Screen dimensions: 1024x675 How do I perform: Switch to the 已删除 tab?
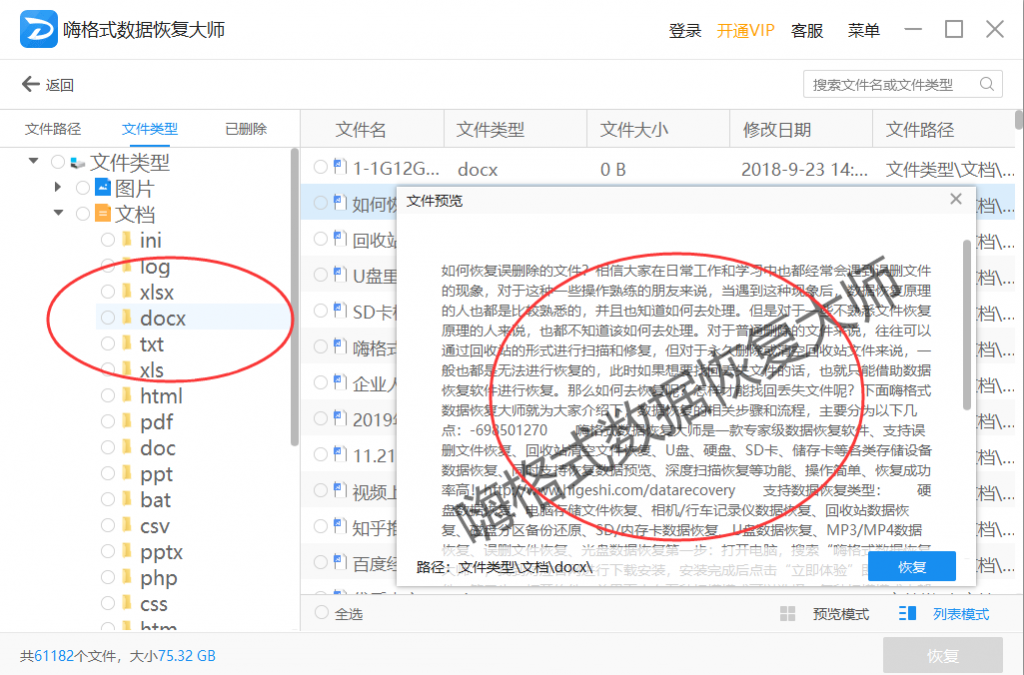[x=246, y=129]
